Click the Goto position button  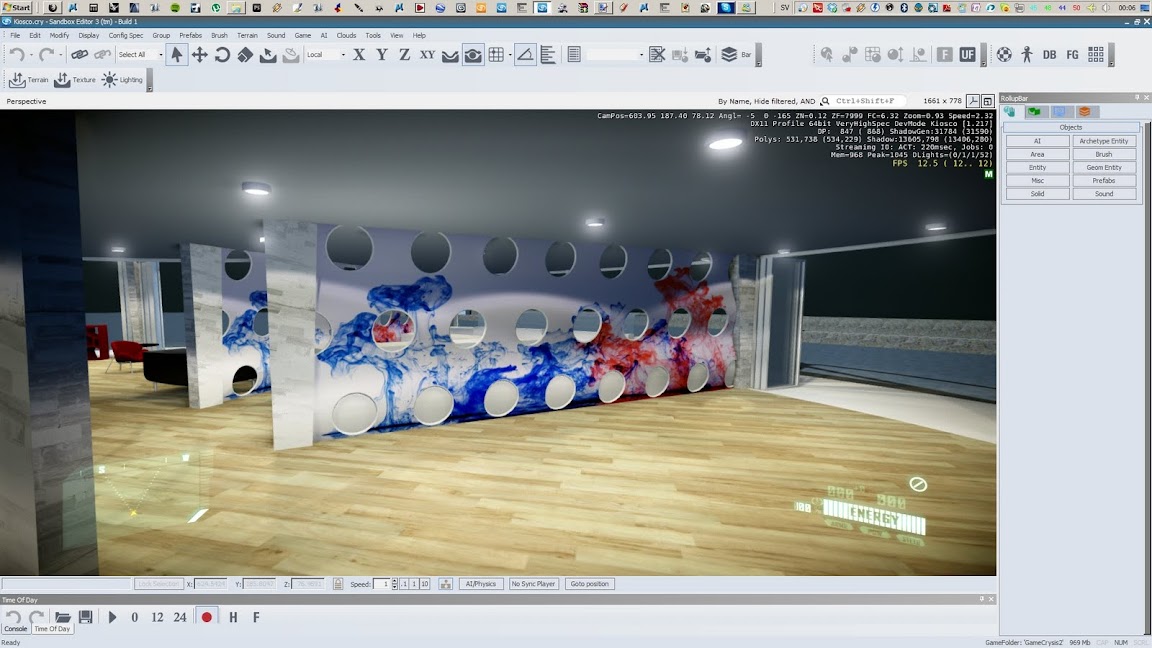click(x=589, y=584)
